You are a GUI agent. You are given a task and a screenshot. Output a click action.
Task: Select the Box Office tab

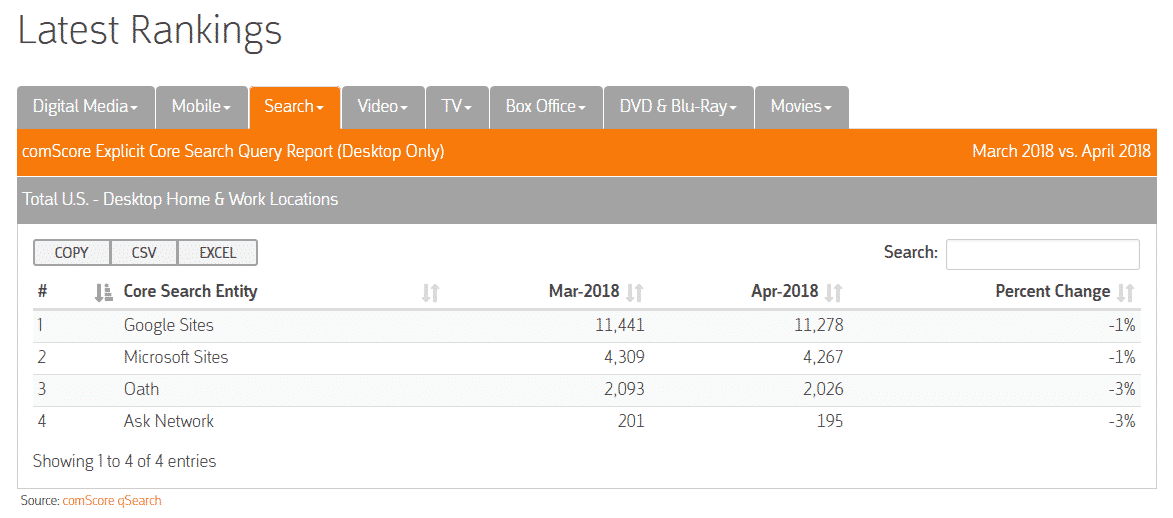pyautogui.click(x=546, y=107)
